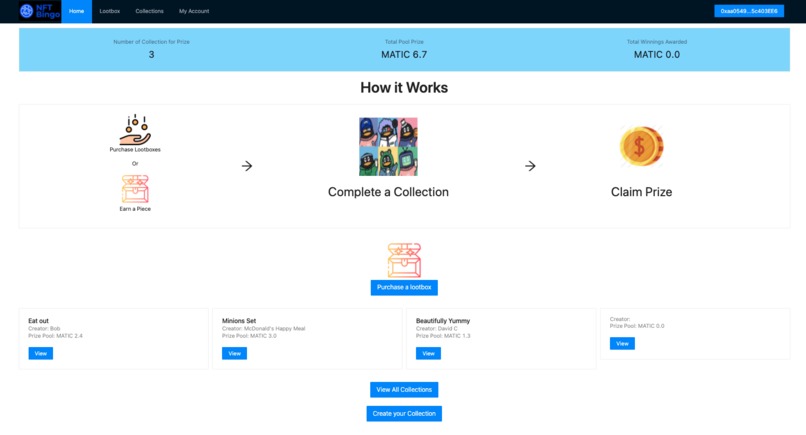Click Create your Collection button
Viewport: 806px width, 435px height.
click(404, 413)
